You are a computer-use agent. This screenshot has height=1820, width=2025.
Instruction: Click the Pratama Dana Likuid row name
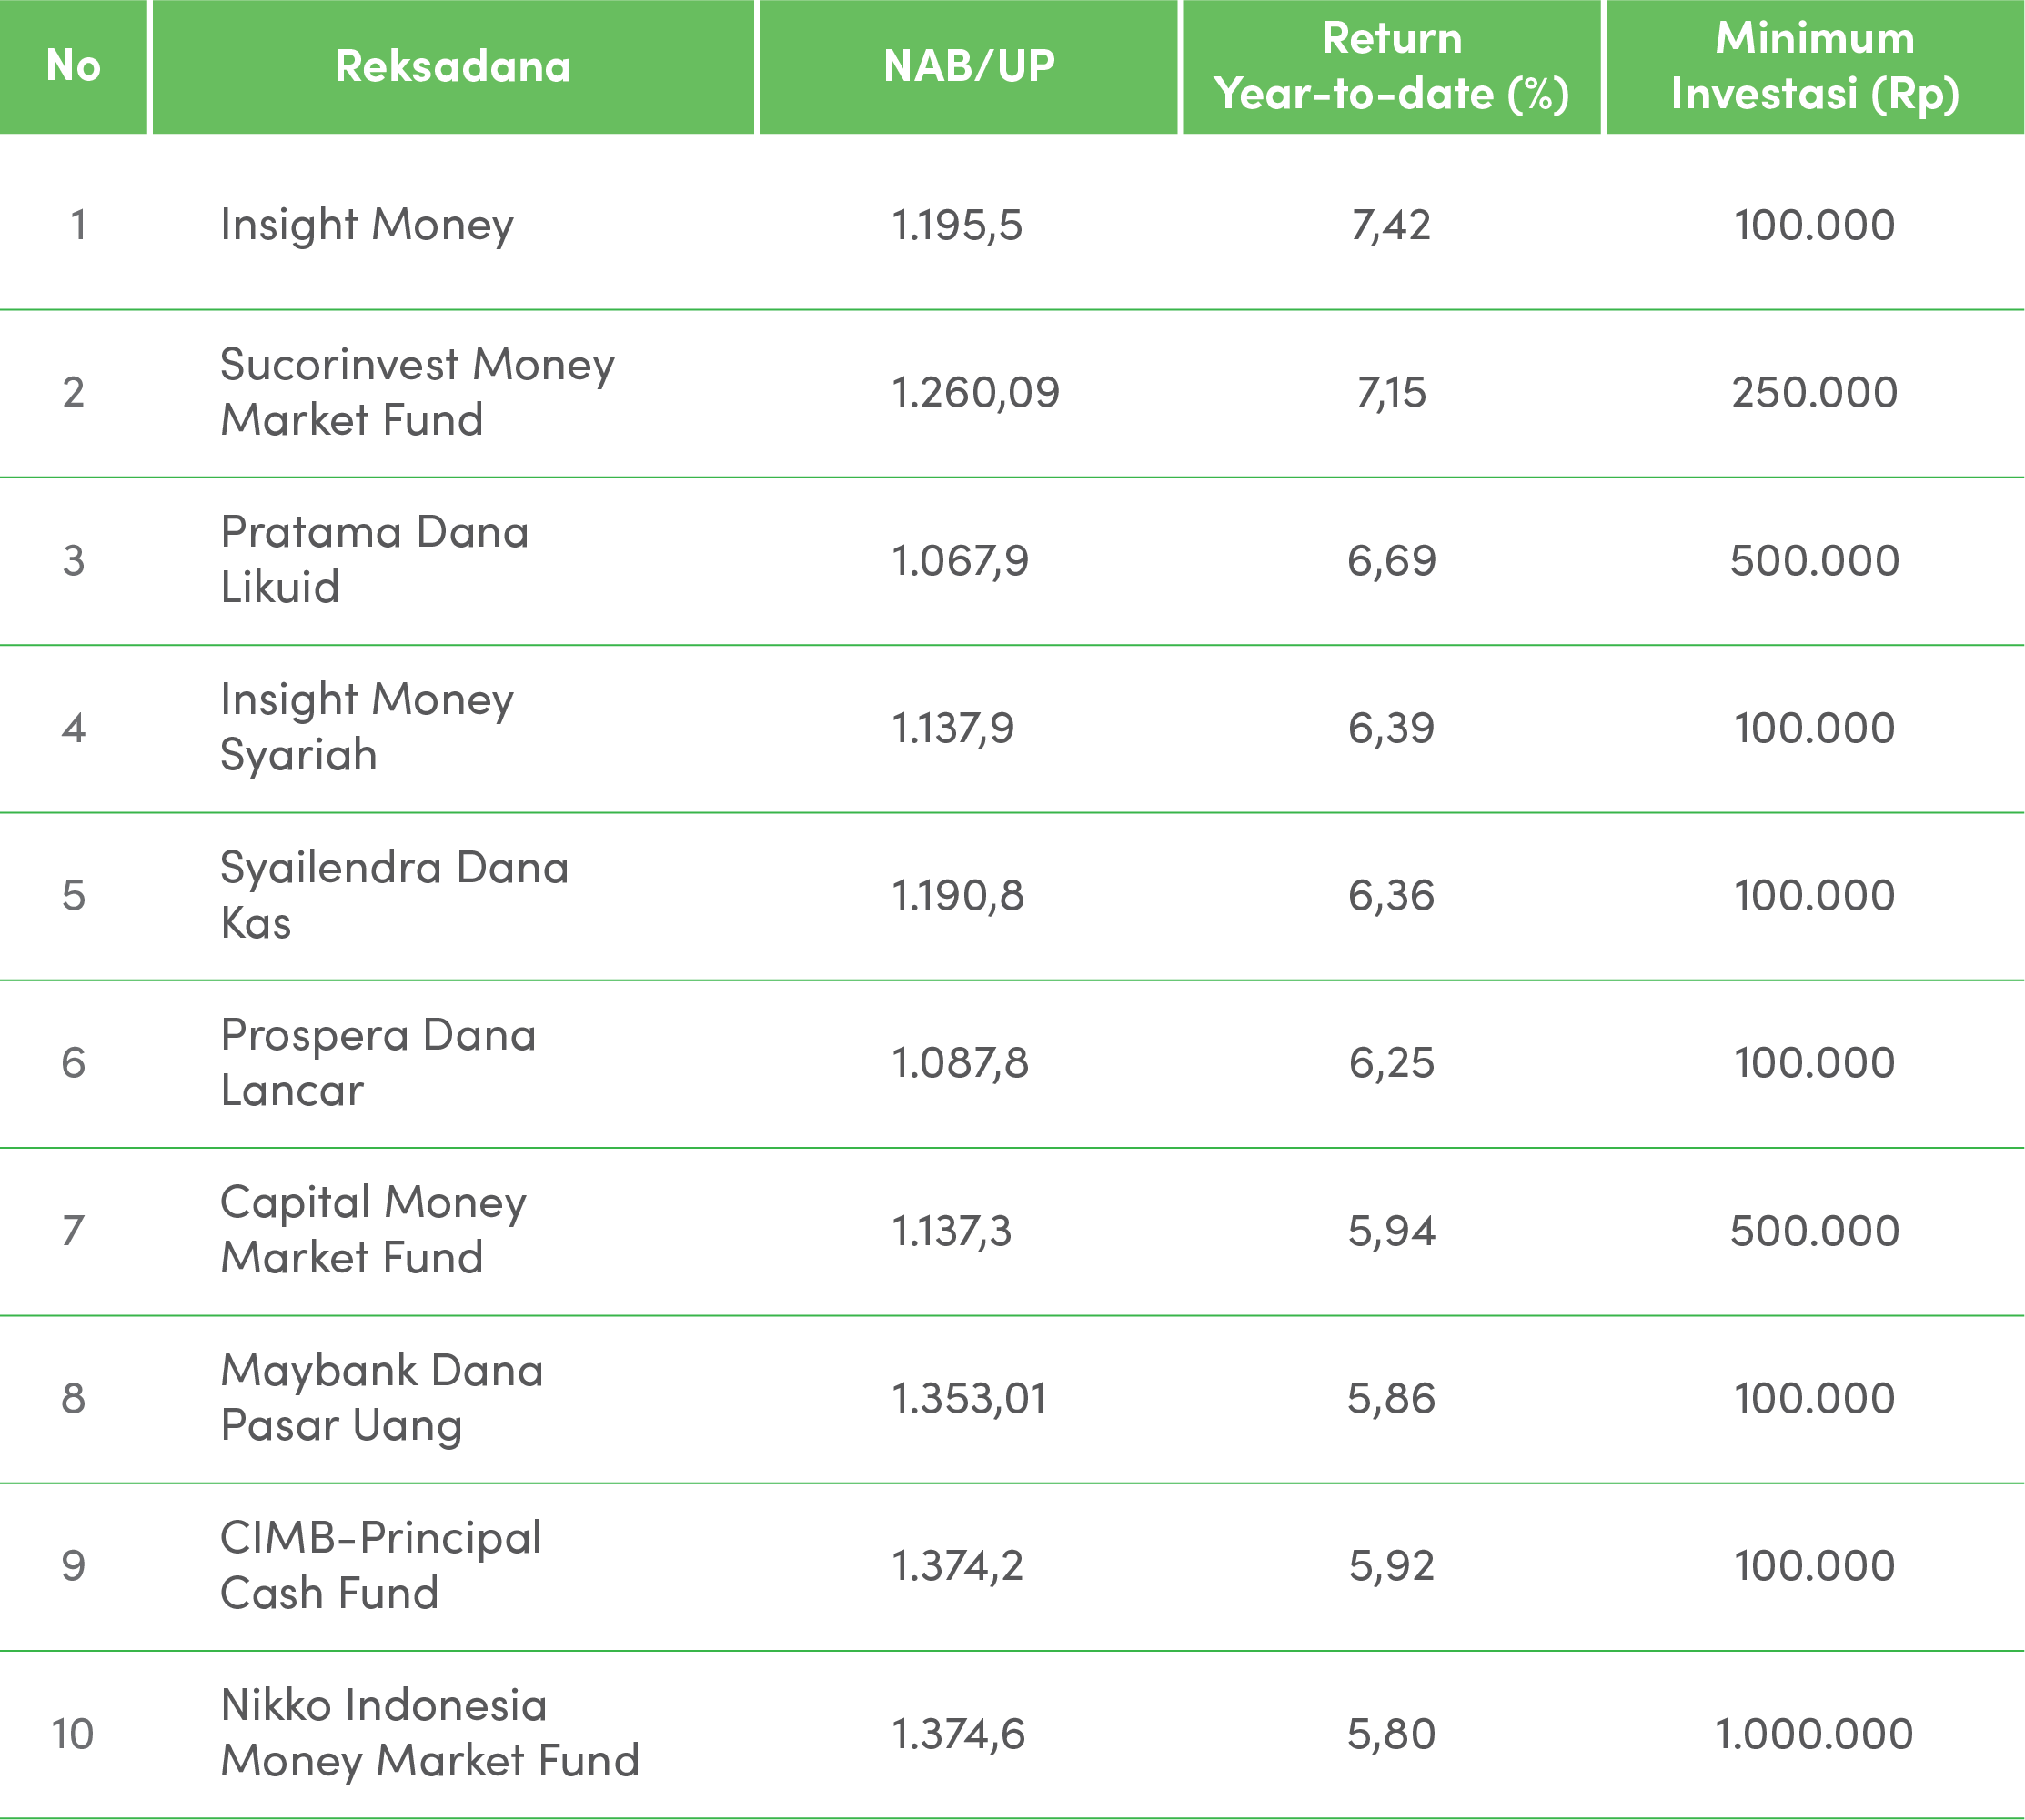[374, 559]
